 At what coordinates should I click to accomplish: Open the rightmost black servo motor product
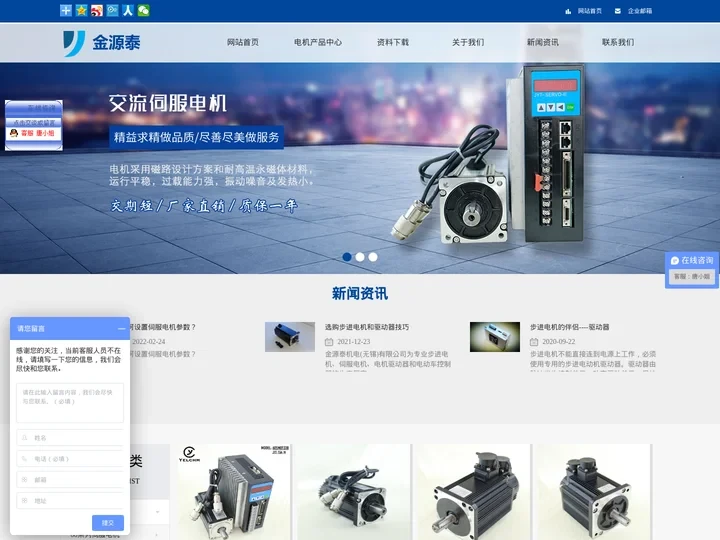pos(593,492)
